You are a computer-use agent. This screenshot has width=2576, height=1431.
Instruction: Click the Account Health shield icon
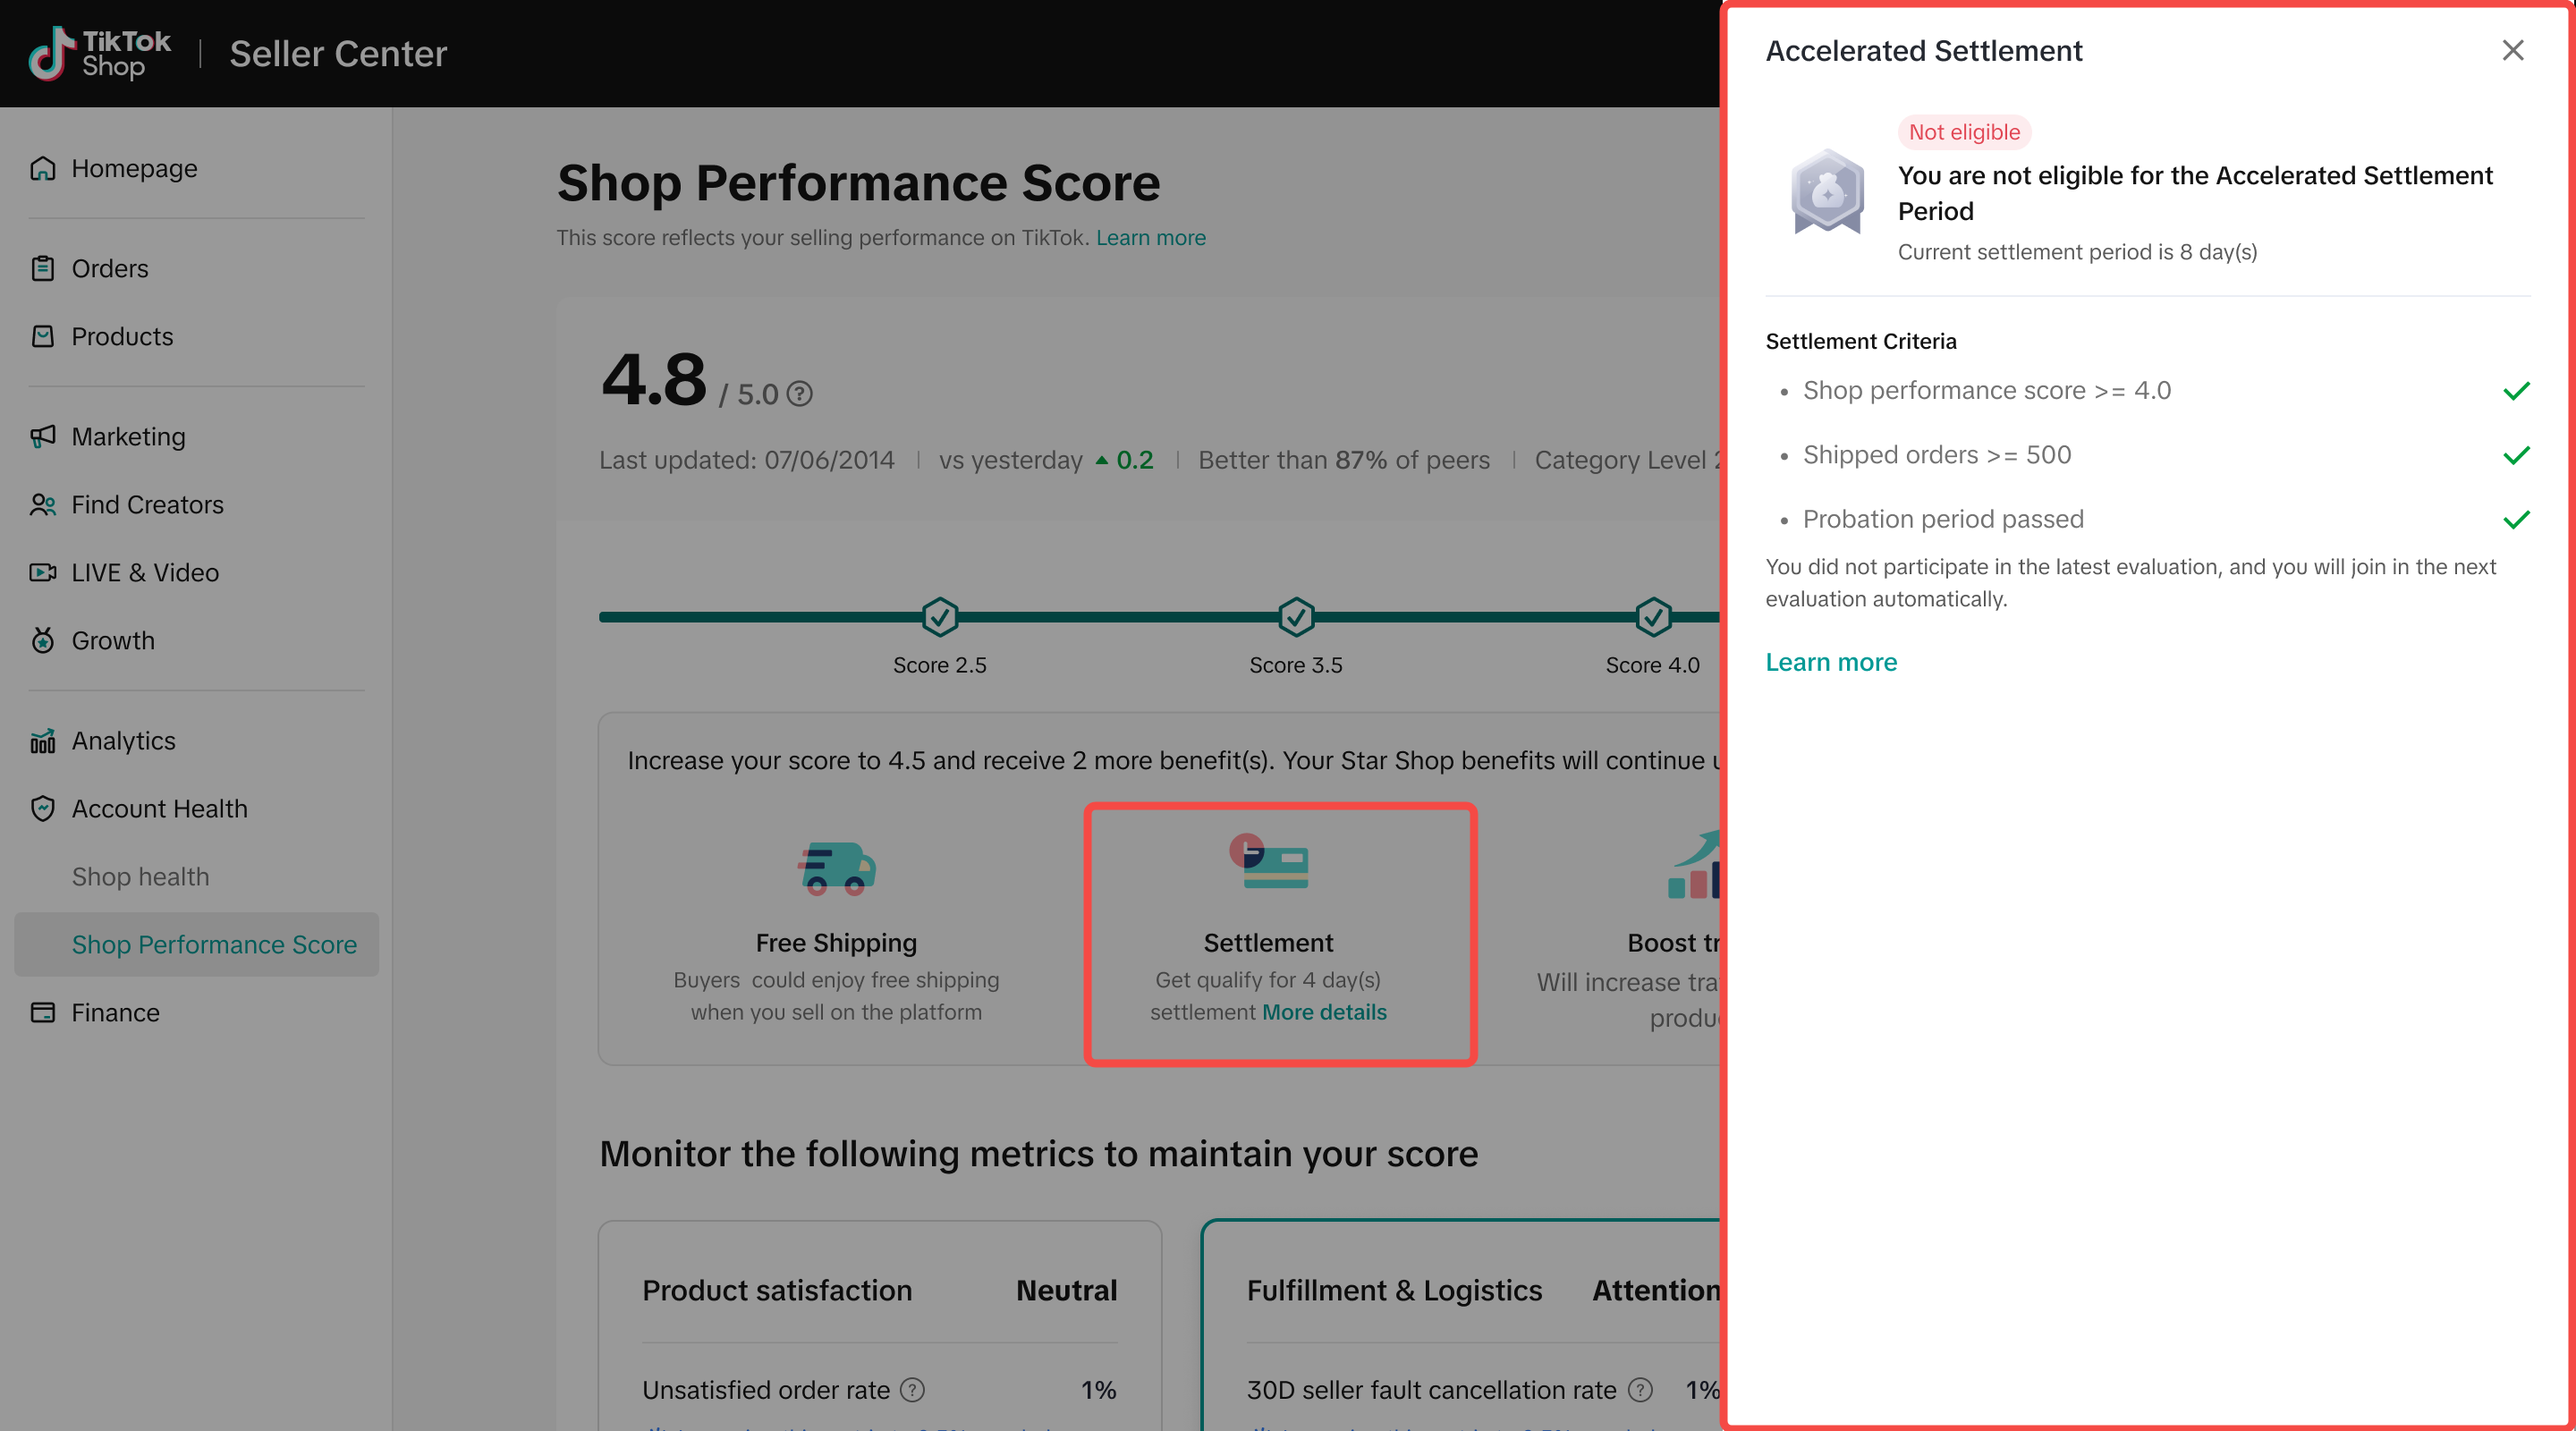[42, 808]
